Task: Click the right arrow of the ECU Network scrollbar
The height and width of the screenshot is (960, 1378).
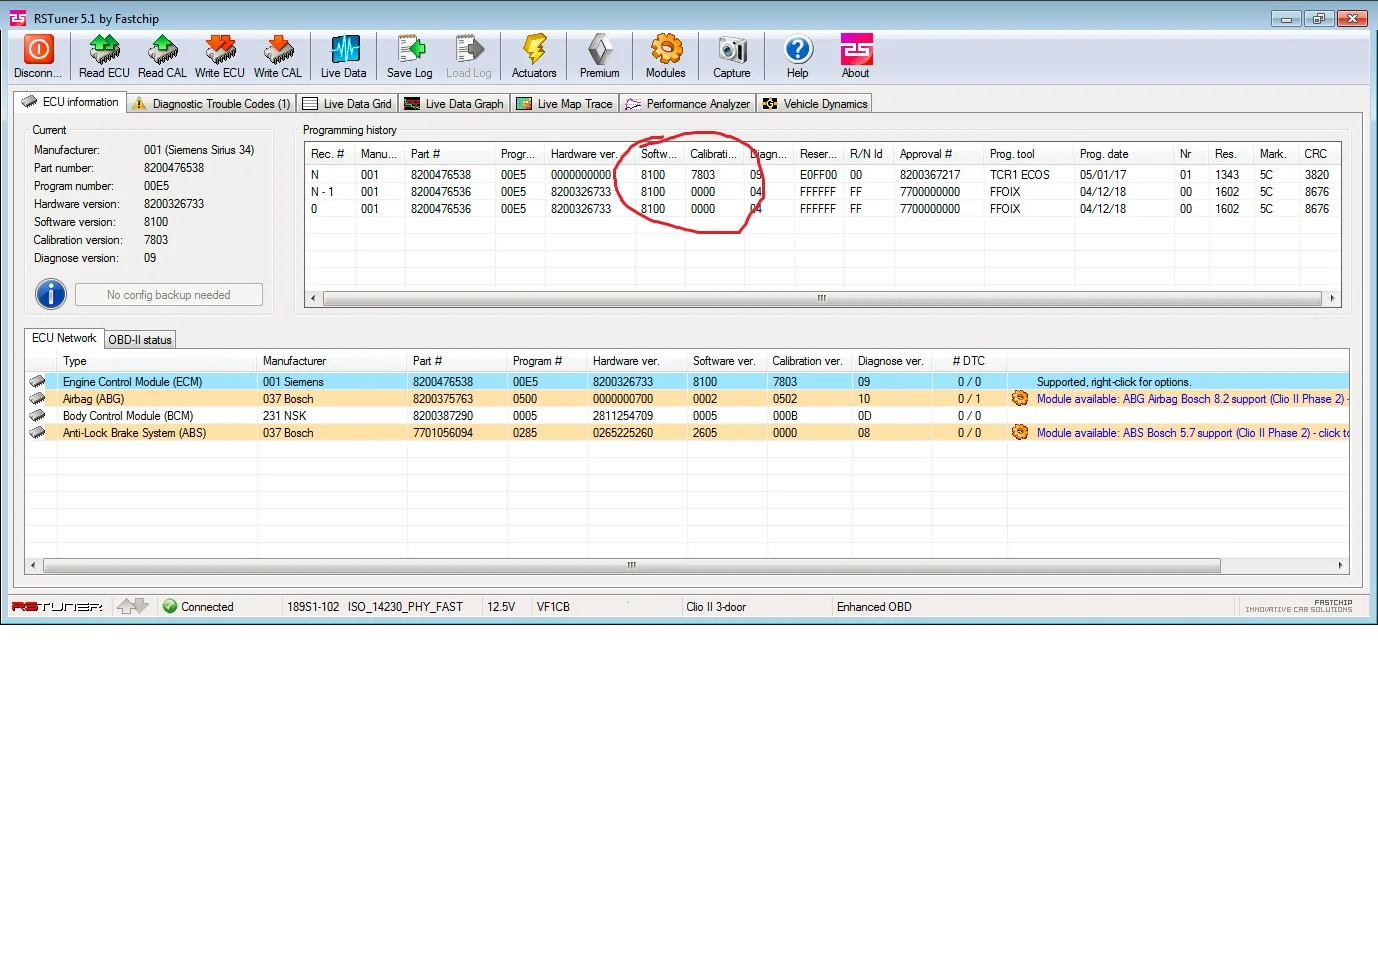Action: click(1340, 565)
